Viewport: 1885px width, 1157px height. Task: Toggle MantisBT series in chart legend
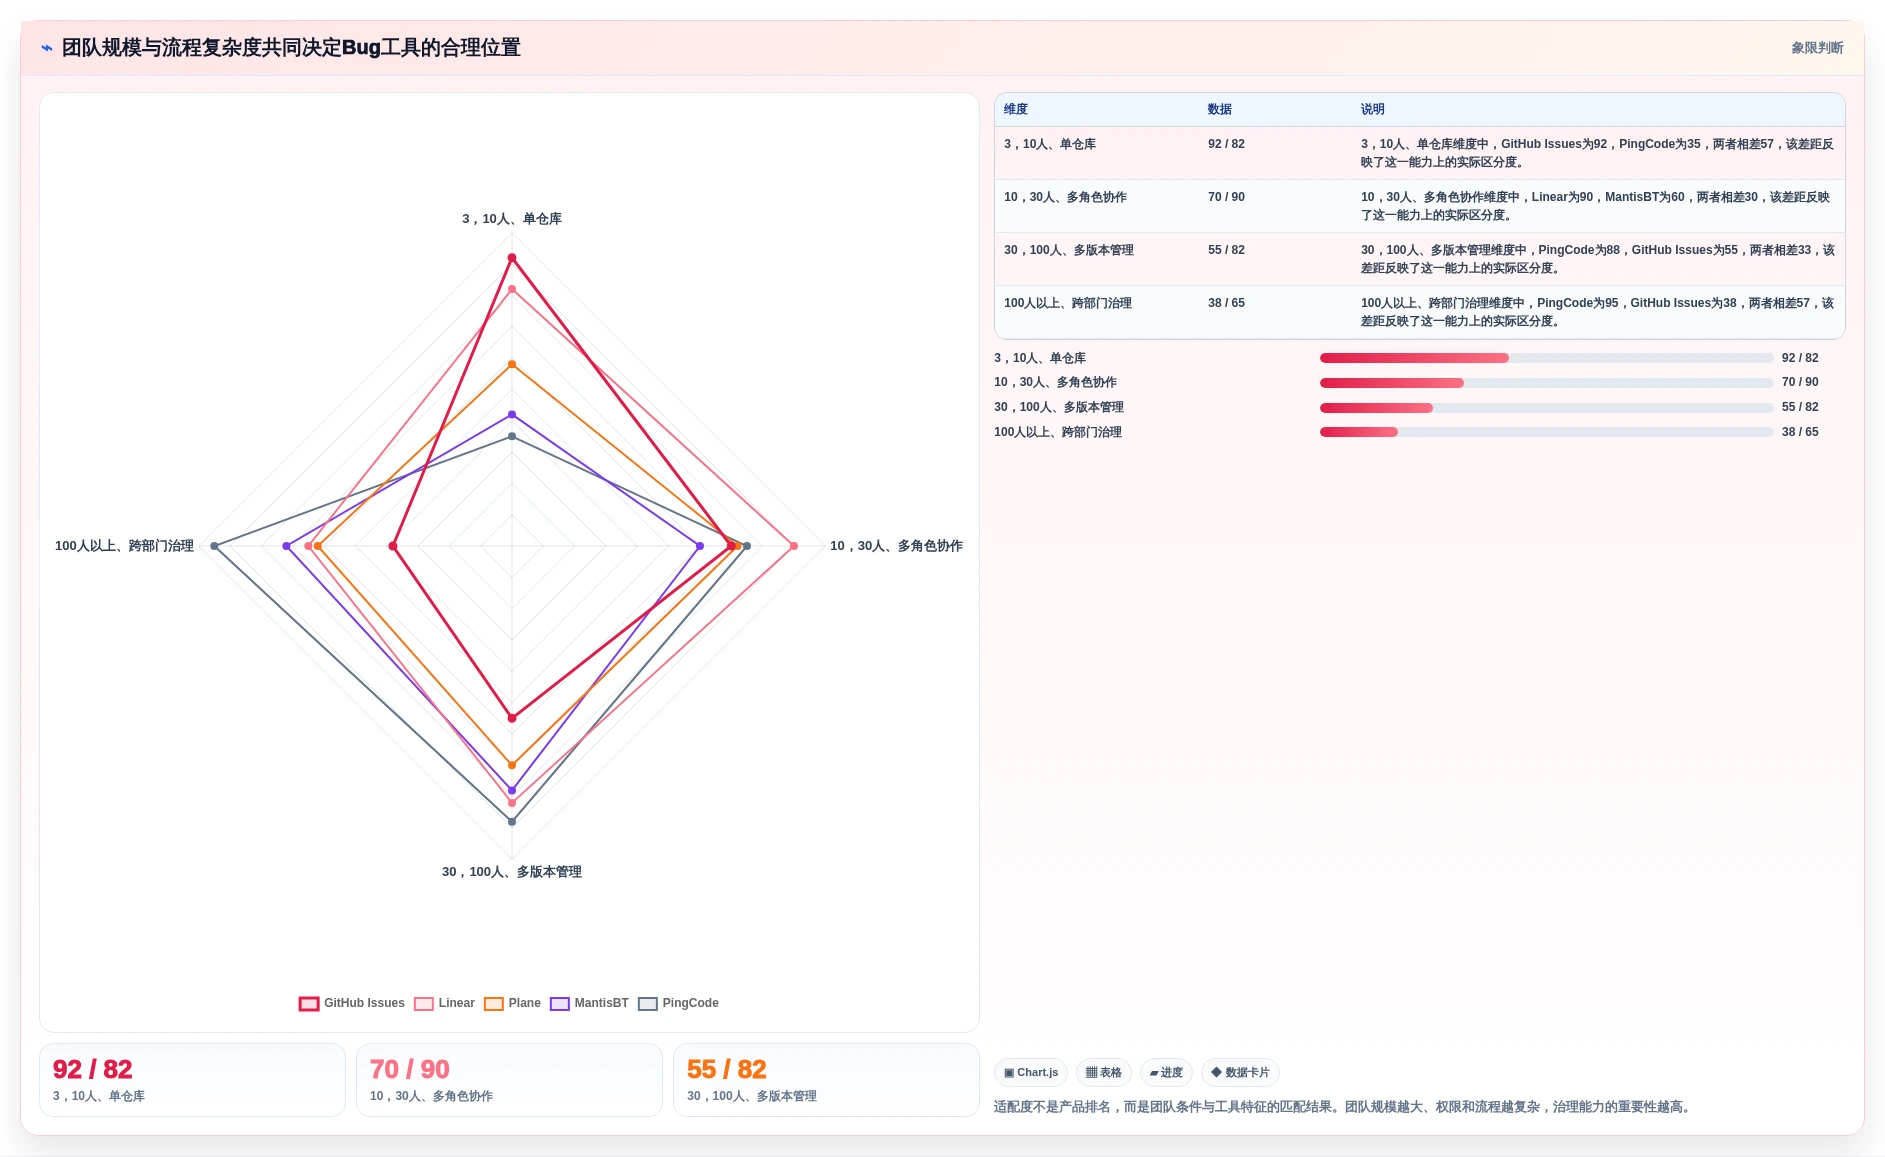[x=590, y=1003]
